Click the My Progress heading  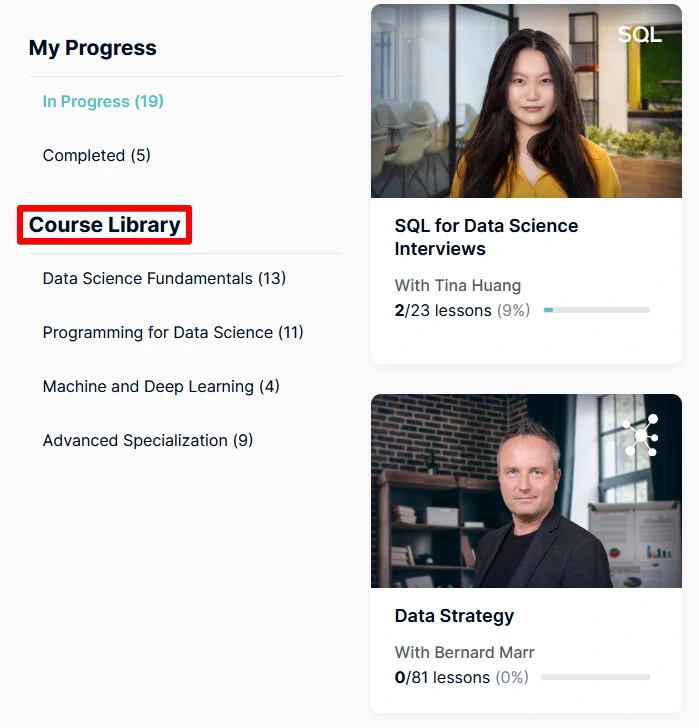(x=93, y=48)
